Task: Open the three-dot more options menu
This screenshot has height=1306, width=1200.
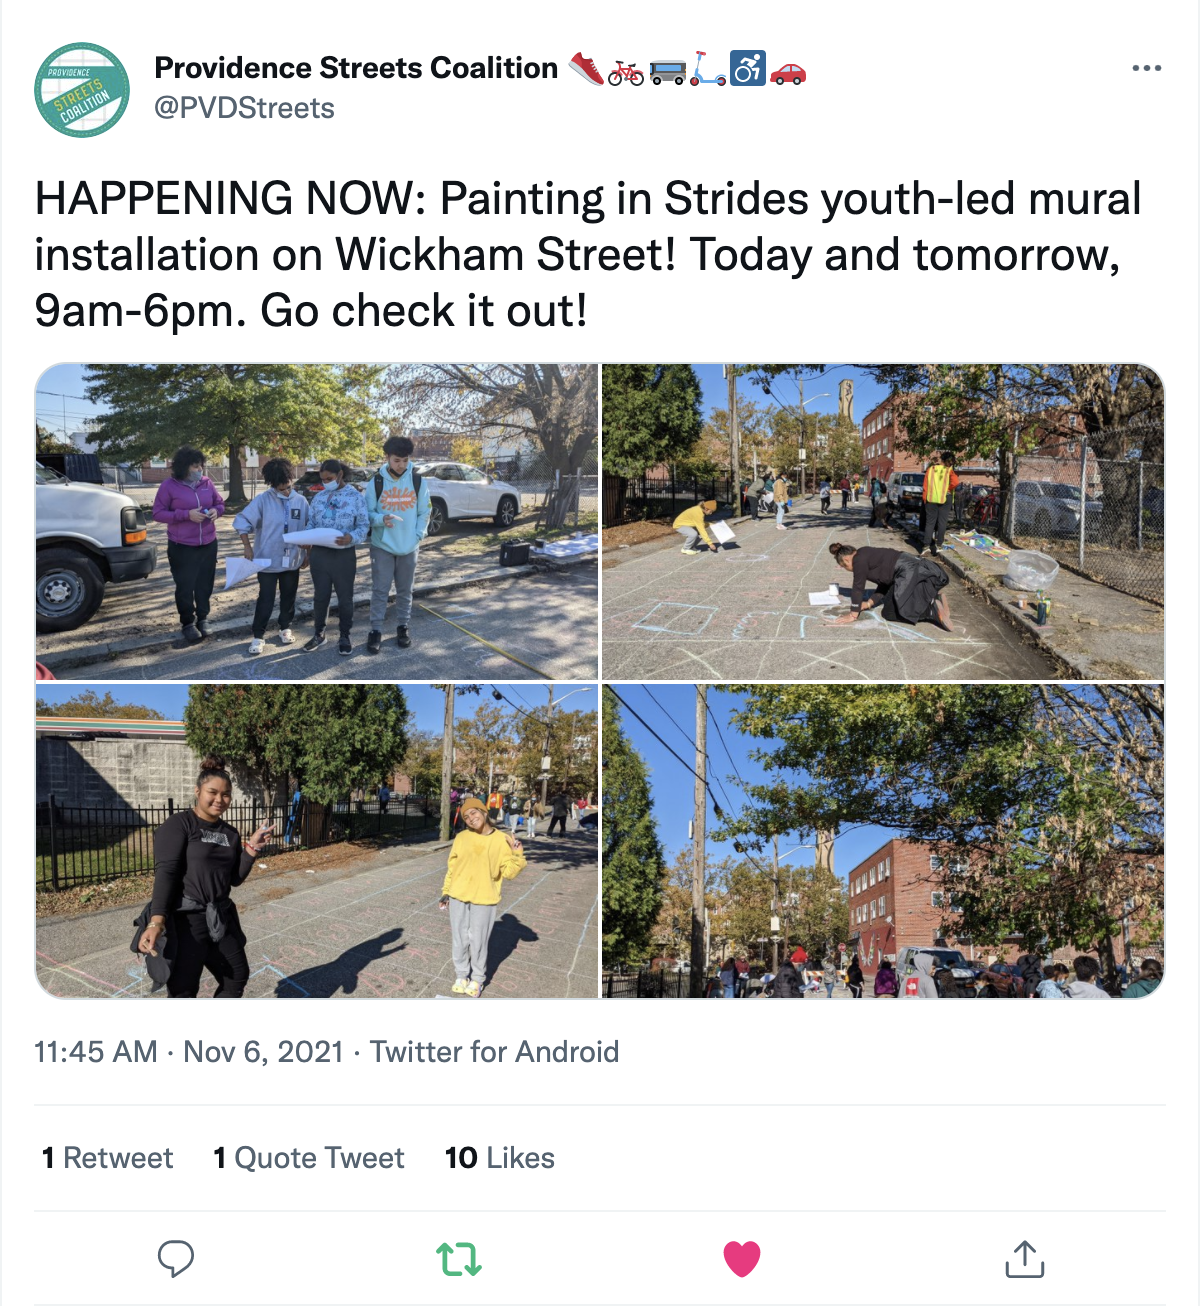Action: tap(1146, 68)
